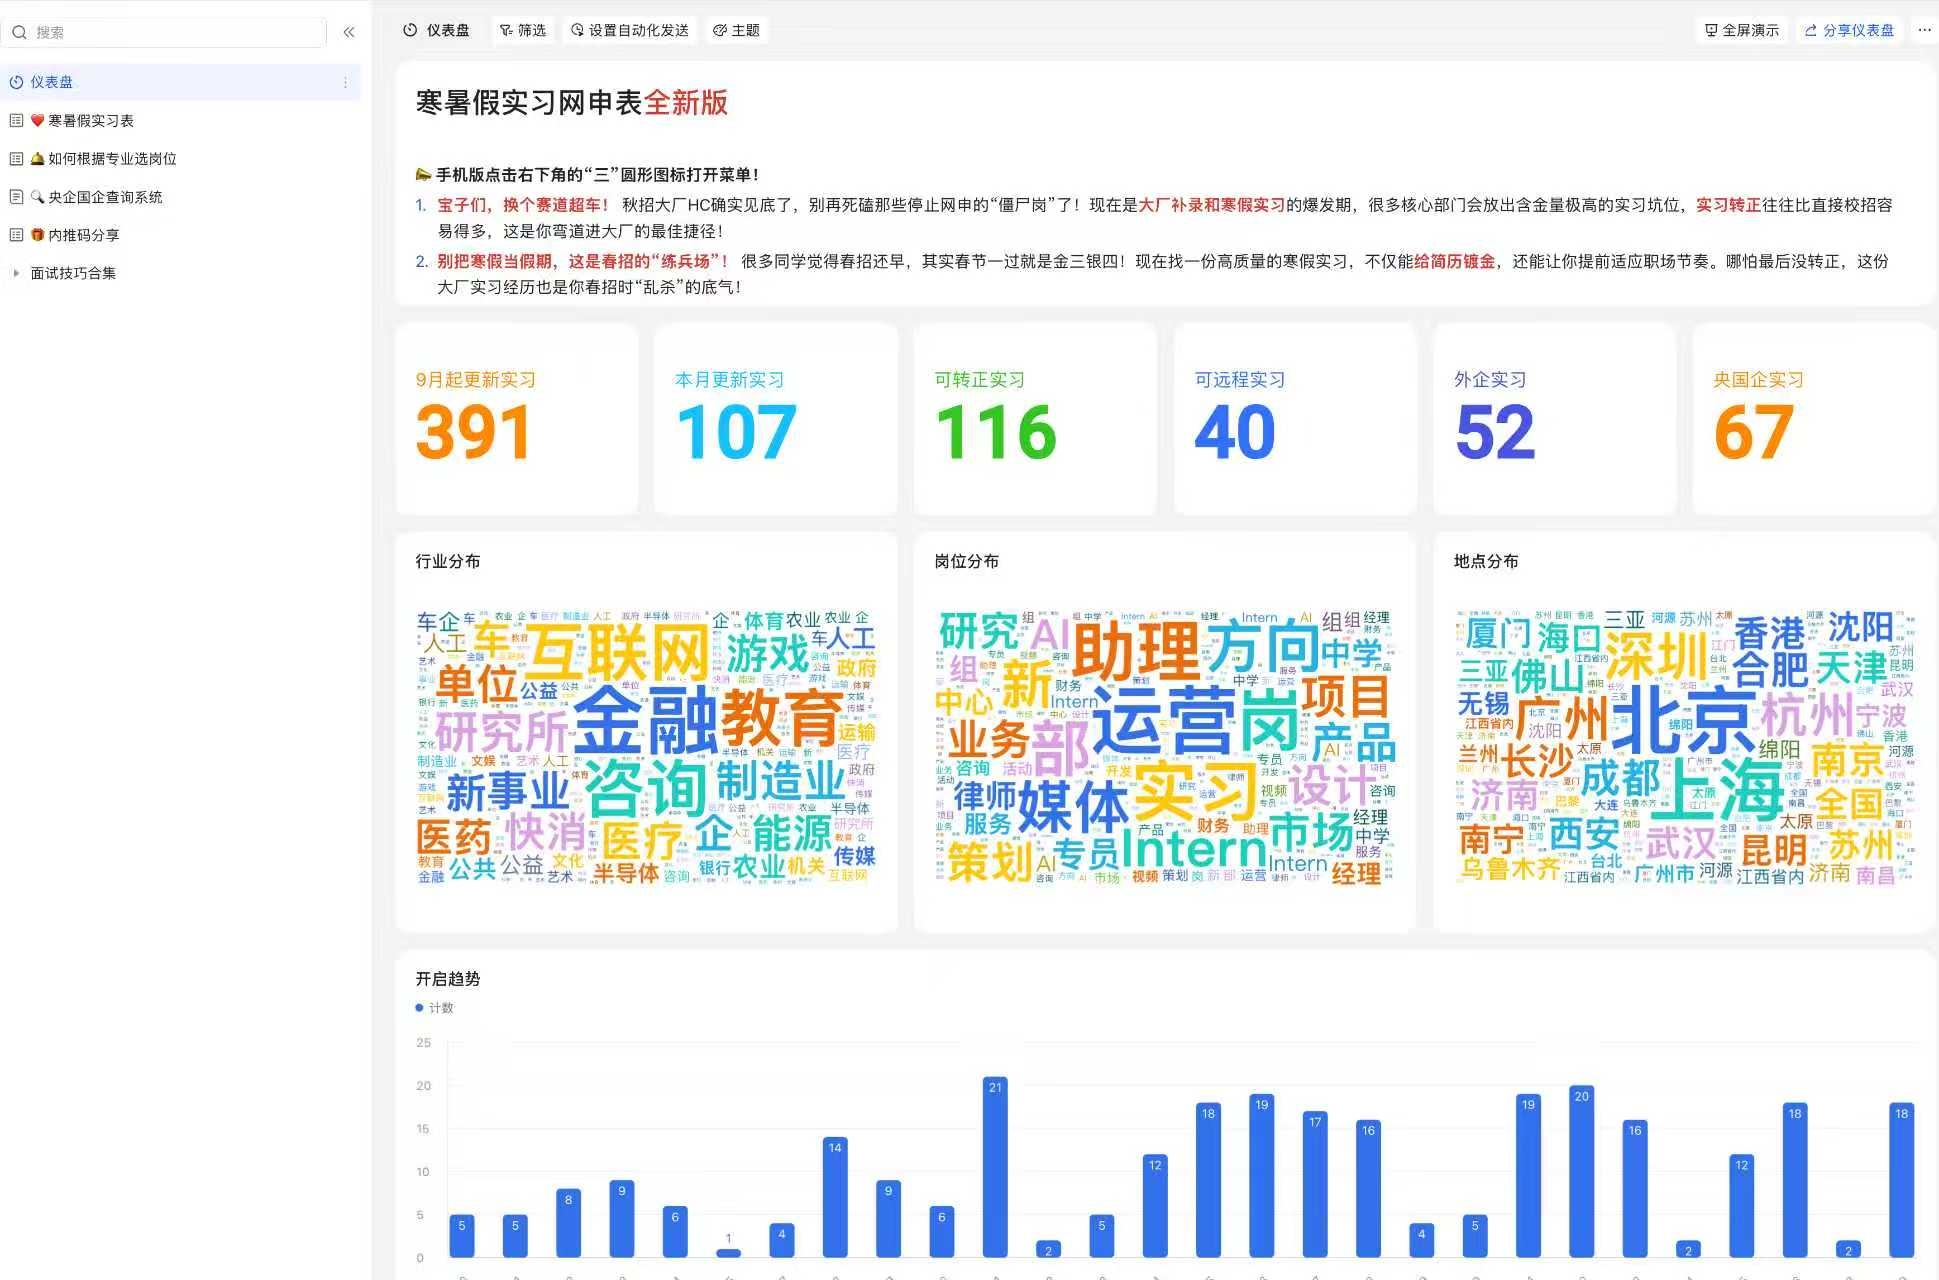
Task: Click the dashboard clock icon in the toolbar
Action: click(x=410, y=30)
